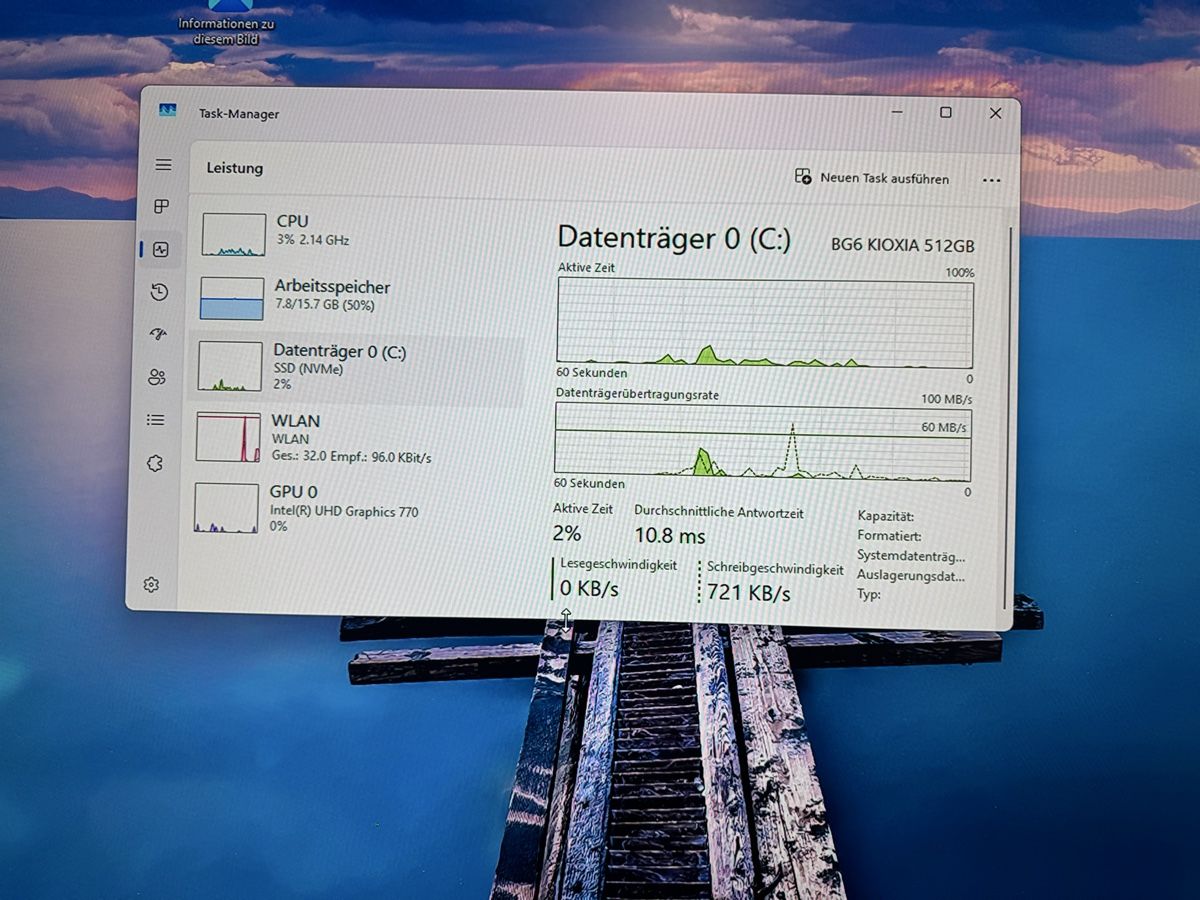Click the WLAN mini graph thumbnail
The height and width of the screenshot is (900, 1200).
[228, 437]
